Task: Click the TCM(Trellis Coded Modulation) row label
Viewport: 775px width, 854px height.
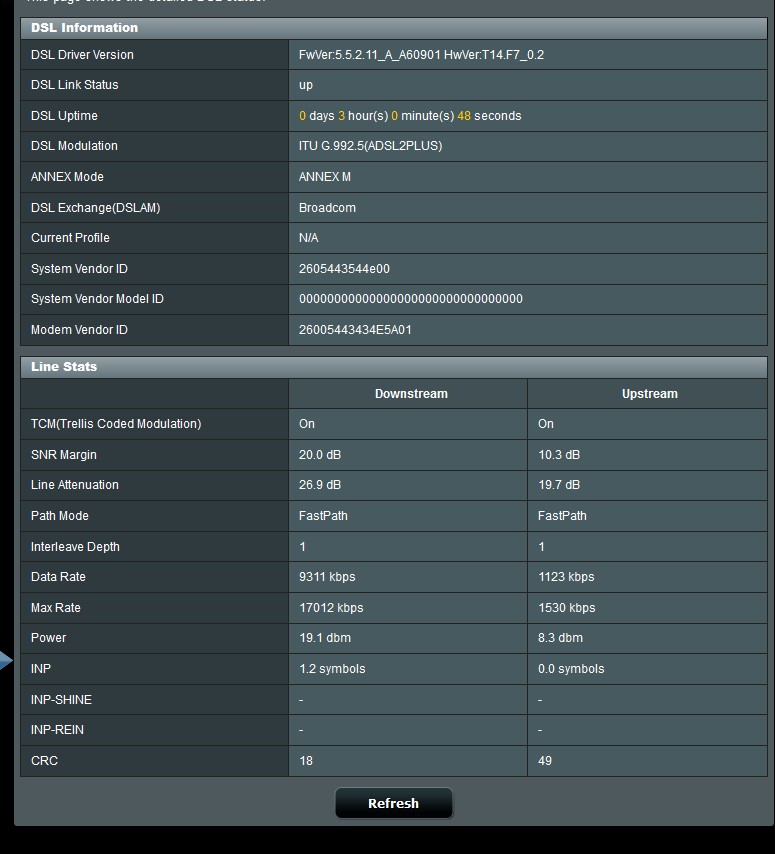Action: point(116,424)
